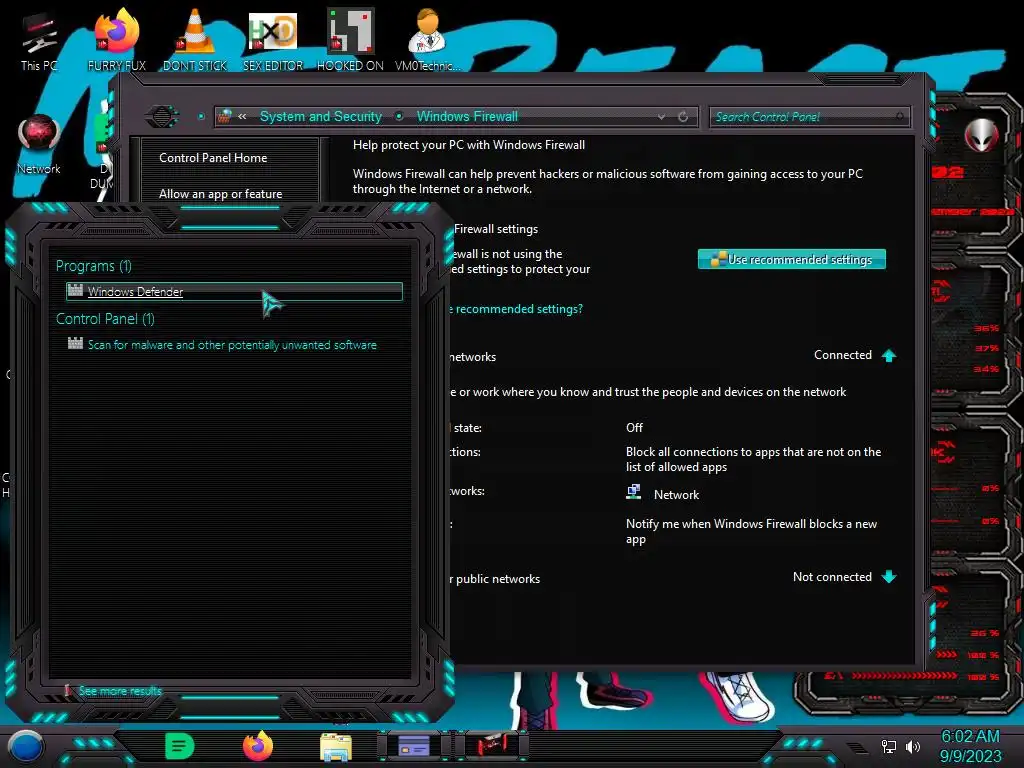This screenshot has width=1024, height=768.
Task: Open HOOKED ON desktop shortcut
Action: tap(350, 40)
